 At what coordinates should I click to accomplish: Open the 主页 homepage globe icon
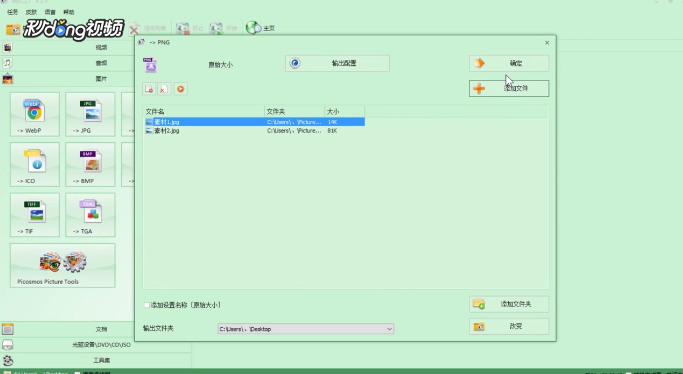click(260, 28)
